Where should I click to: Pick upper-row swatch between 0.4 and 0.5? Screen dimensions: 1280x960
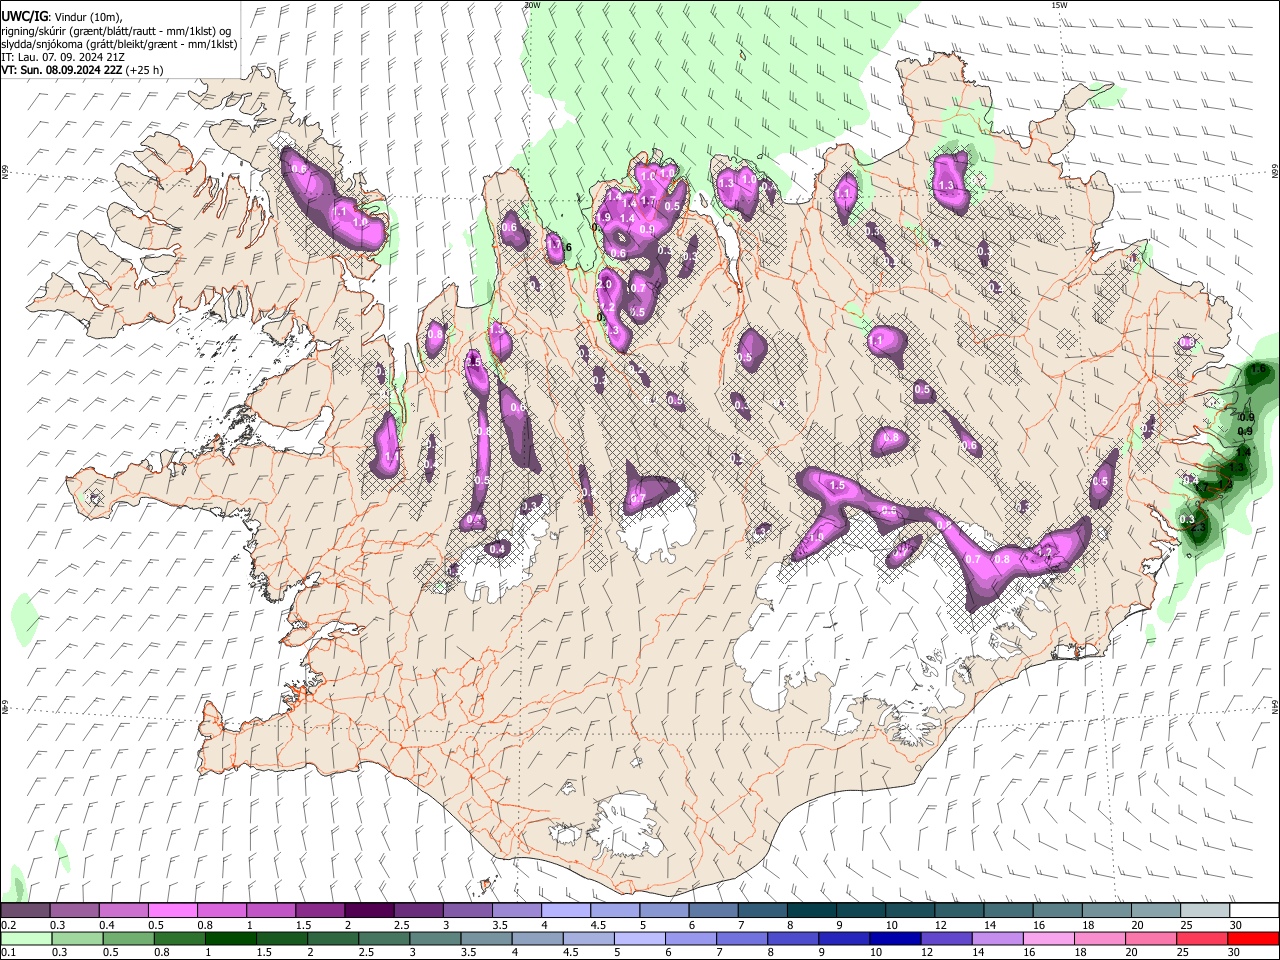(123, 910)
